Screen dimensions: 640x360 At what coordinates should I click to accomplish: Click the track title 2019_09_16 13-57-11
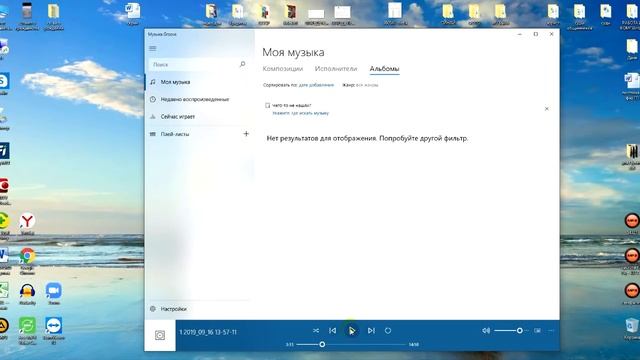click(x=208, y=332)
